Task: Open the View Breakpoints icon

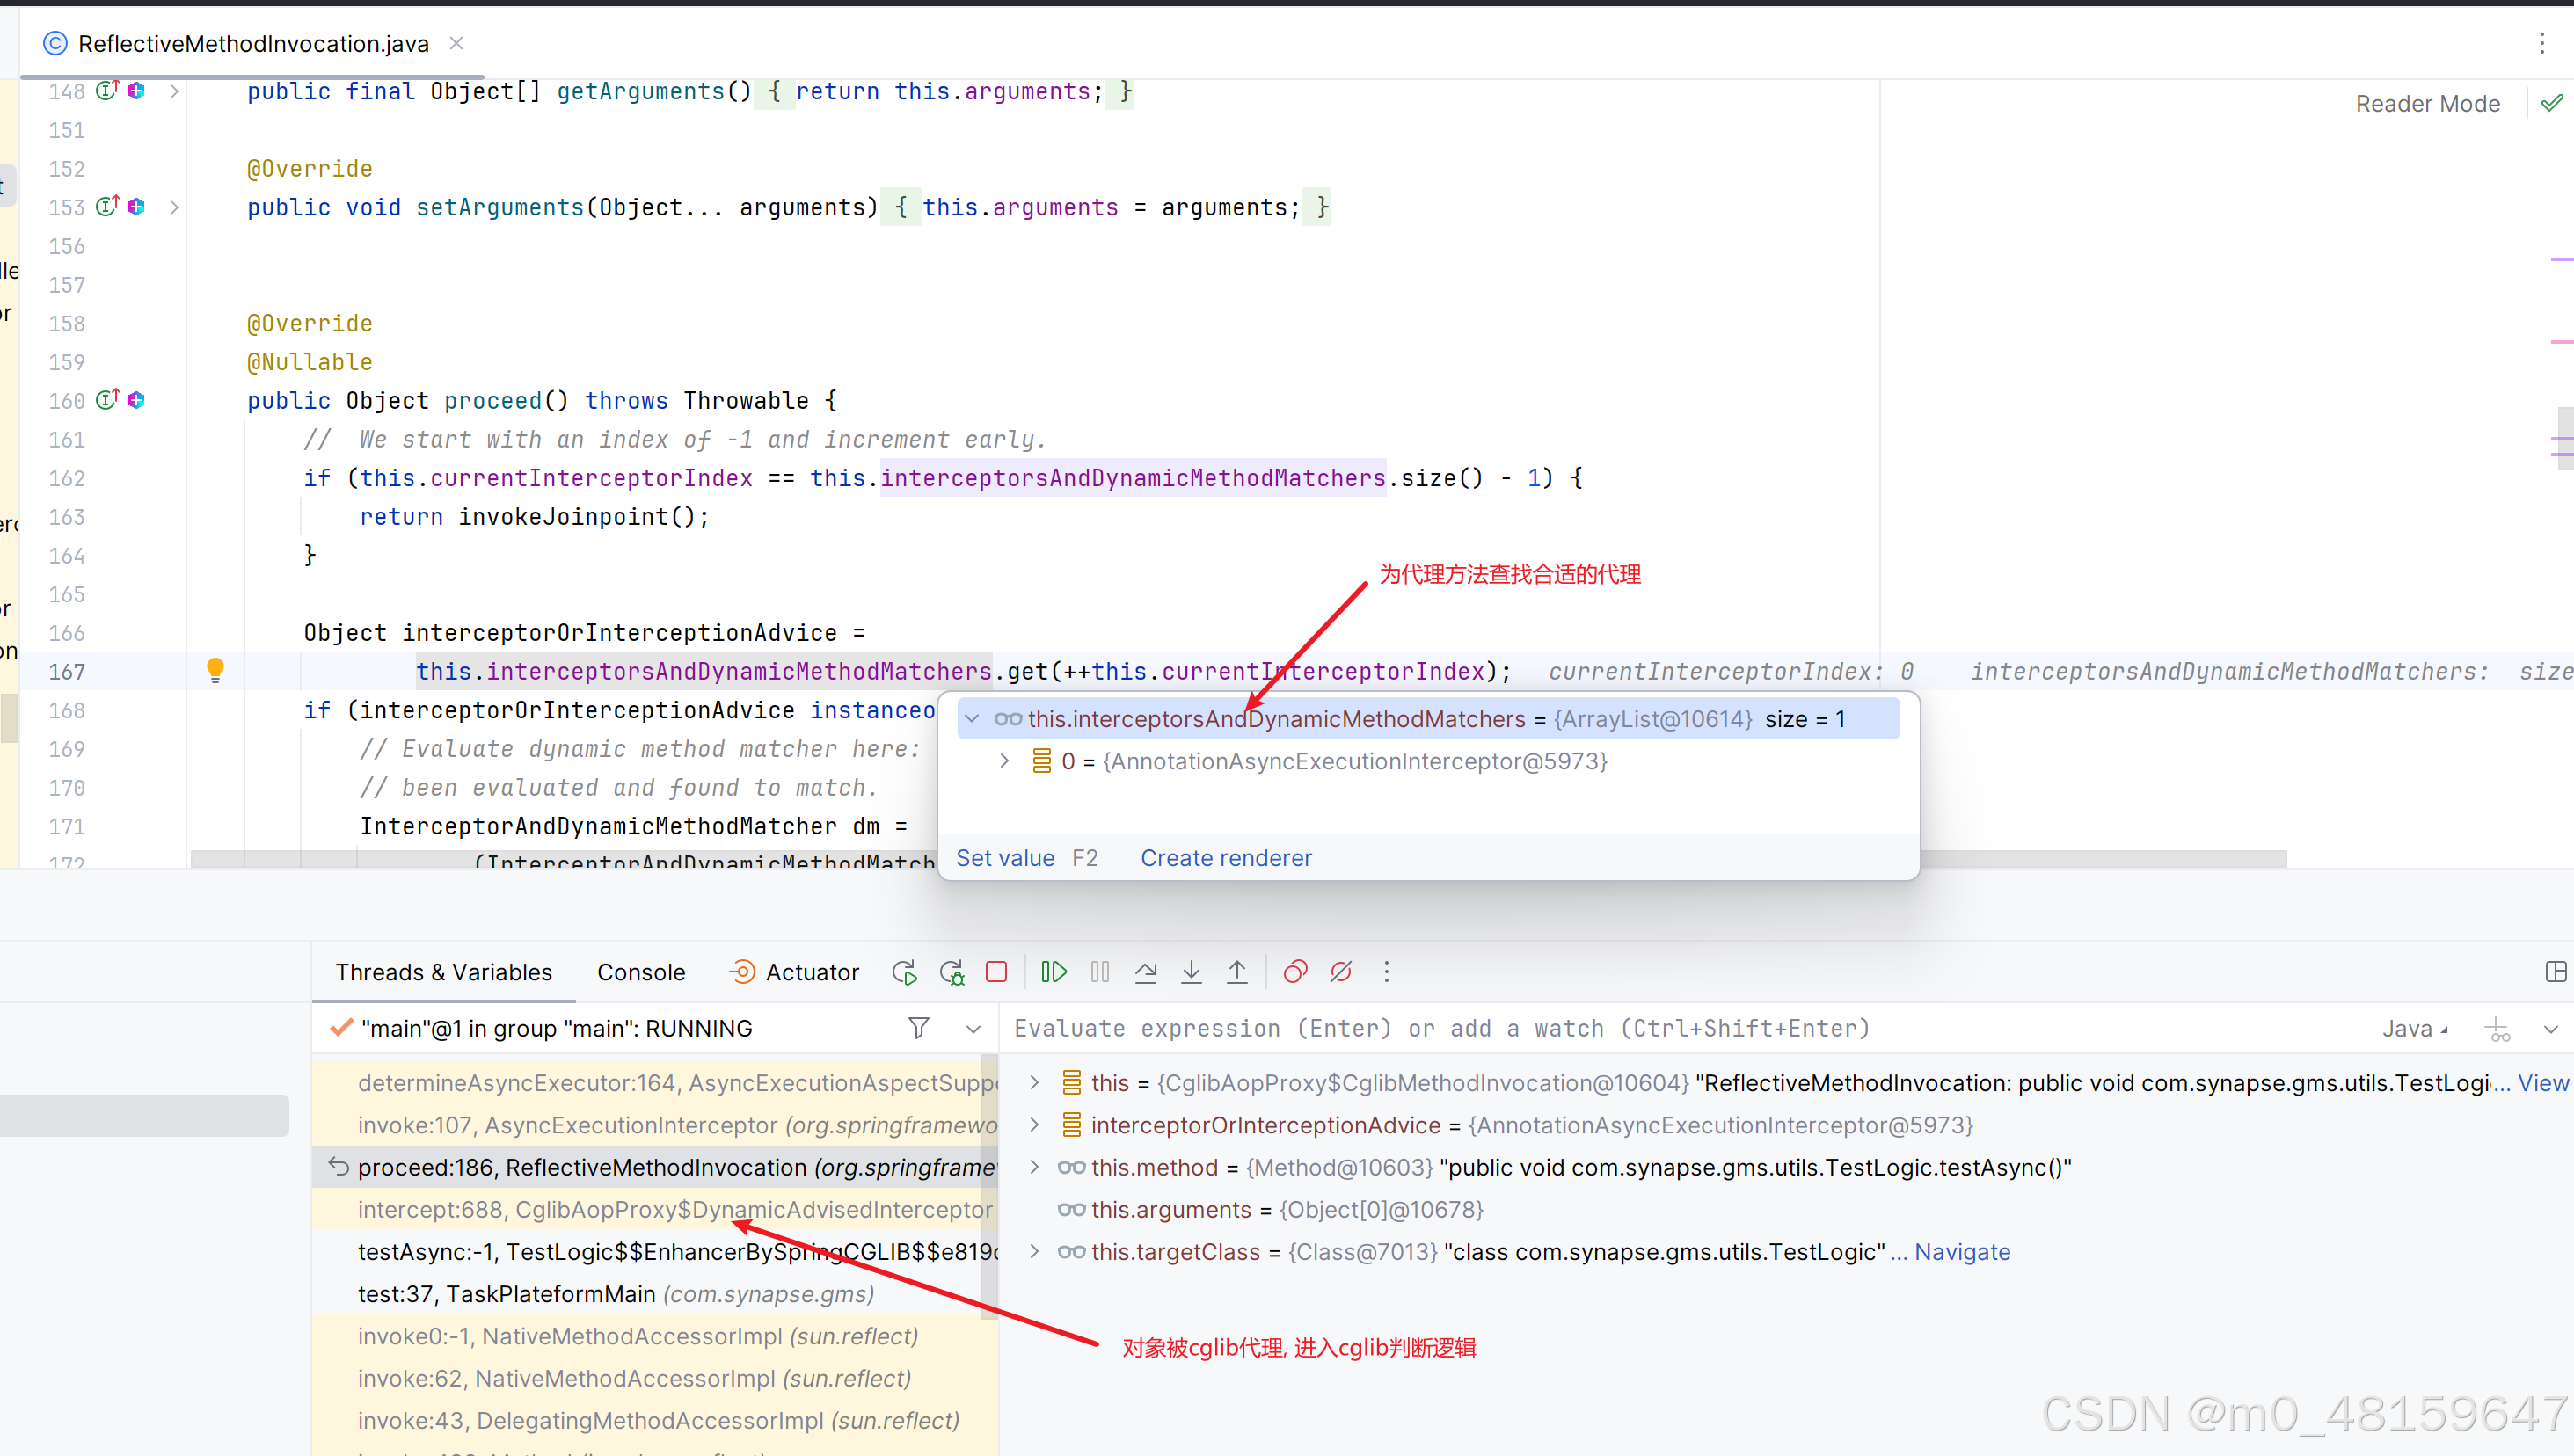Action: click(x=1295, y=972)
